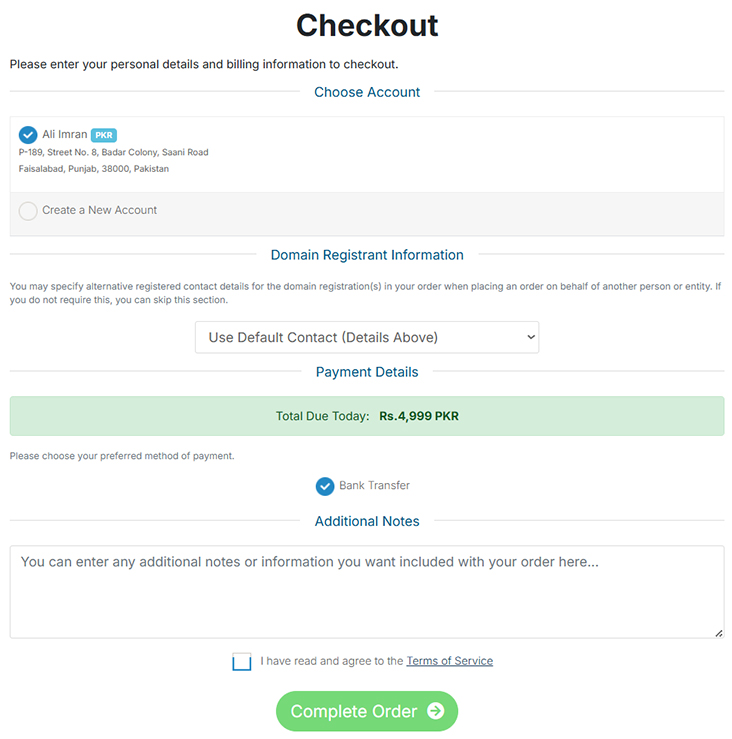
Task: Click the Payment Details section heading
Action: (x=367, y=372)
